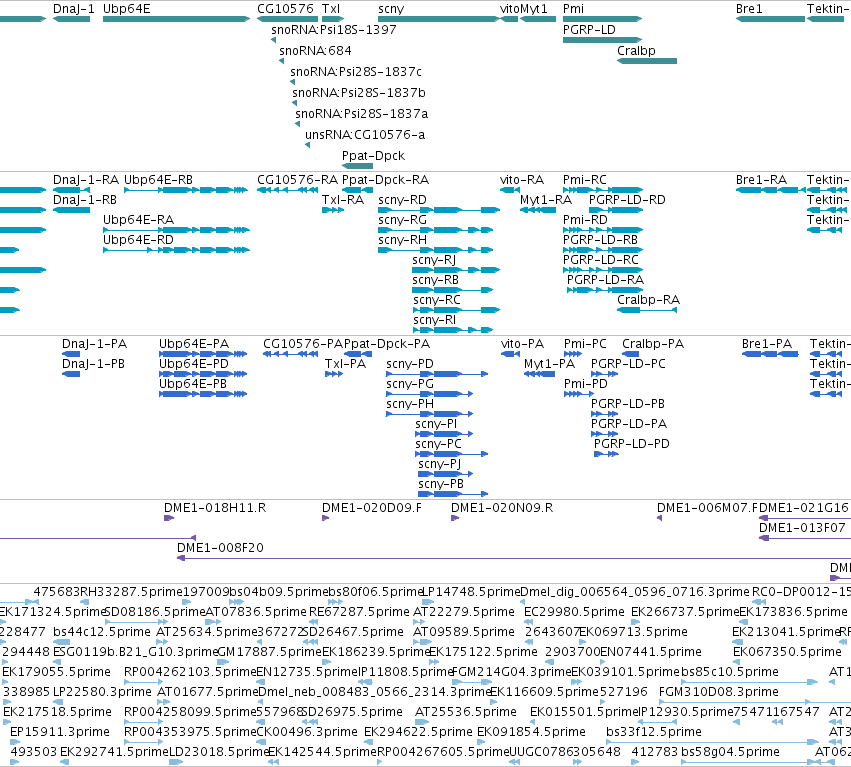Viewport: 851px width, 767px height.
Task: Open the RE67287.5prime EST label
Action: coord(359,612)
